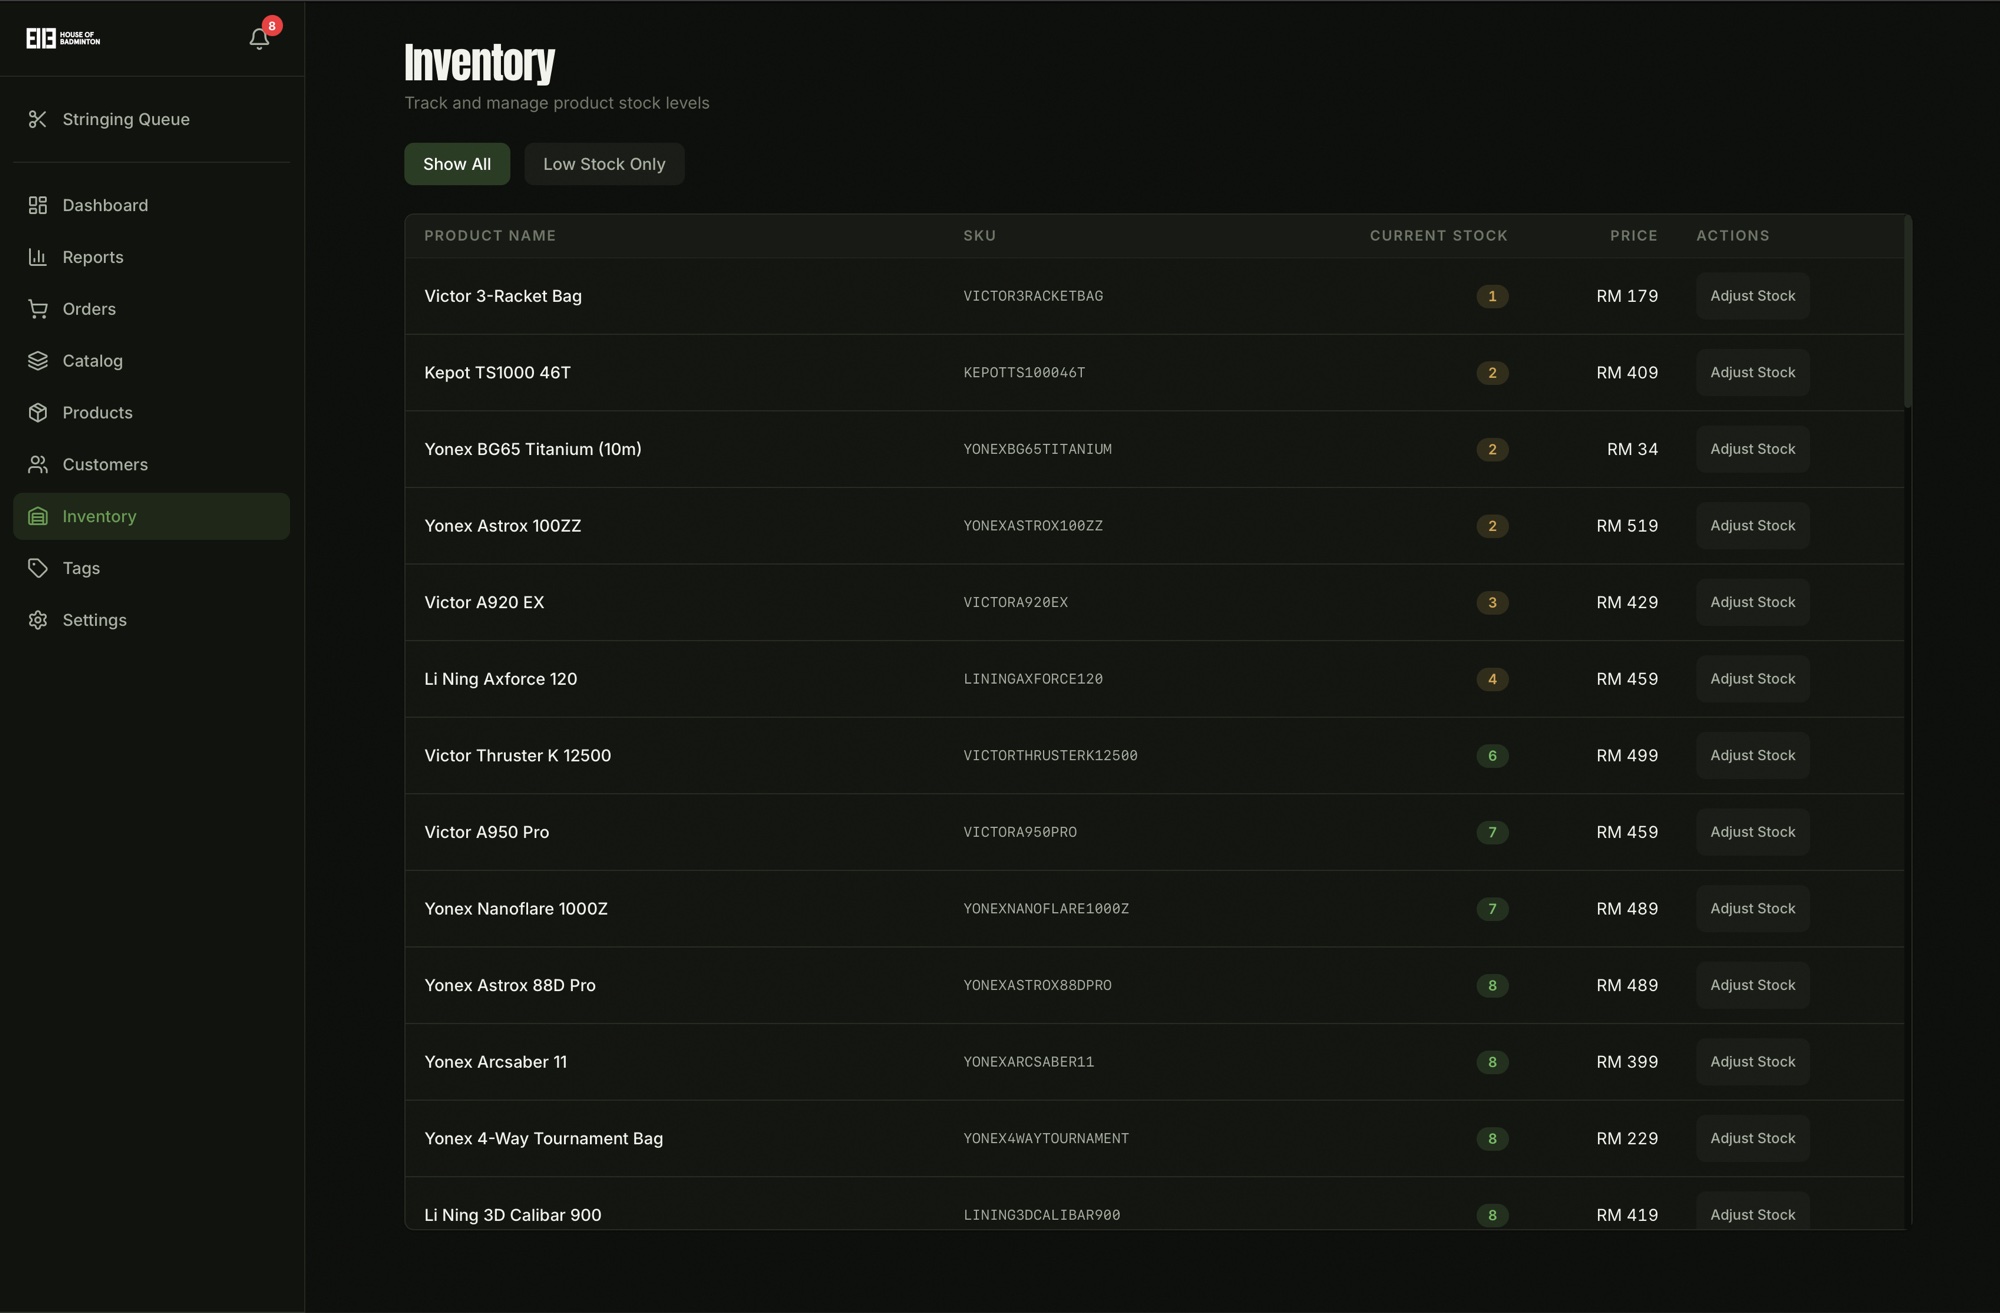
Task: Click the Orders cart icon
Action: (x=38, y=309)
